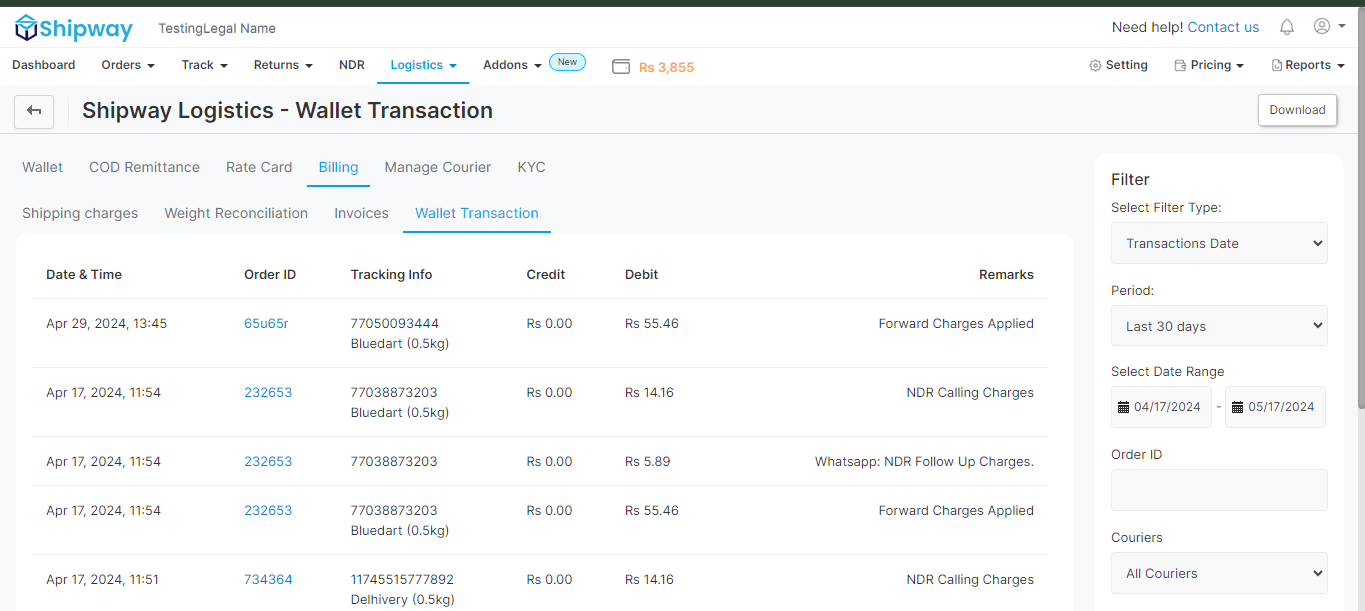This screenshot has height=611, width=1365.
Task: Click the Download button
Action: tap(1297, 110)
